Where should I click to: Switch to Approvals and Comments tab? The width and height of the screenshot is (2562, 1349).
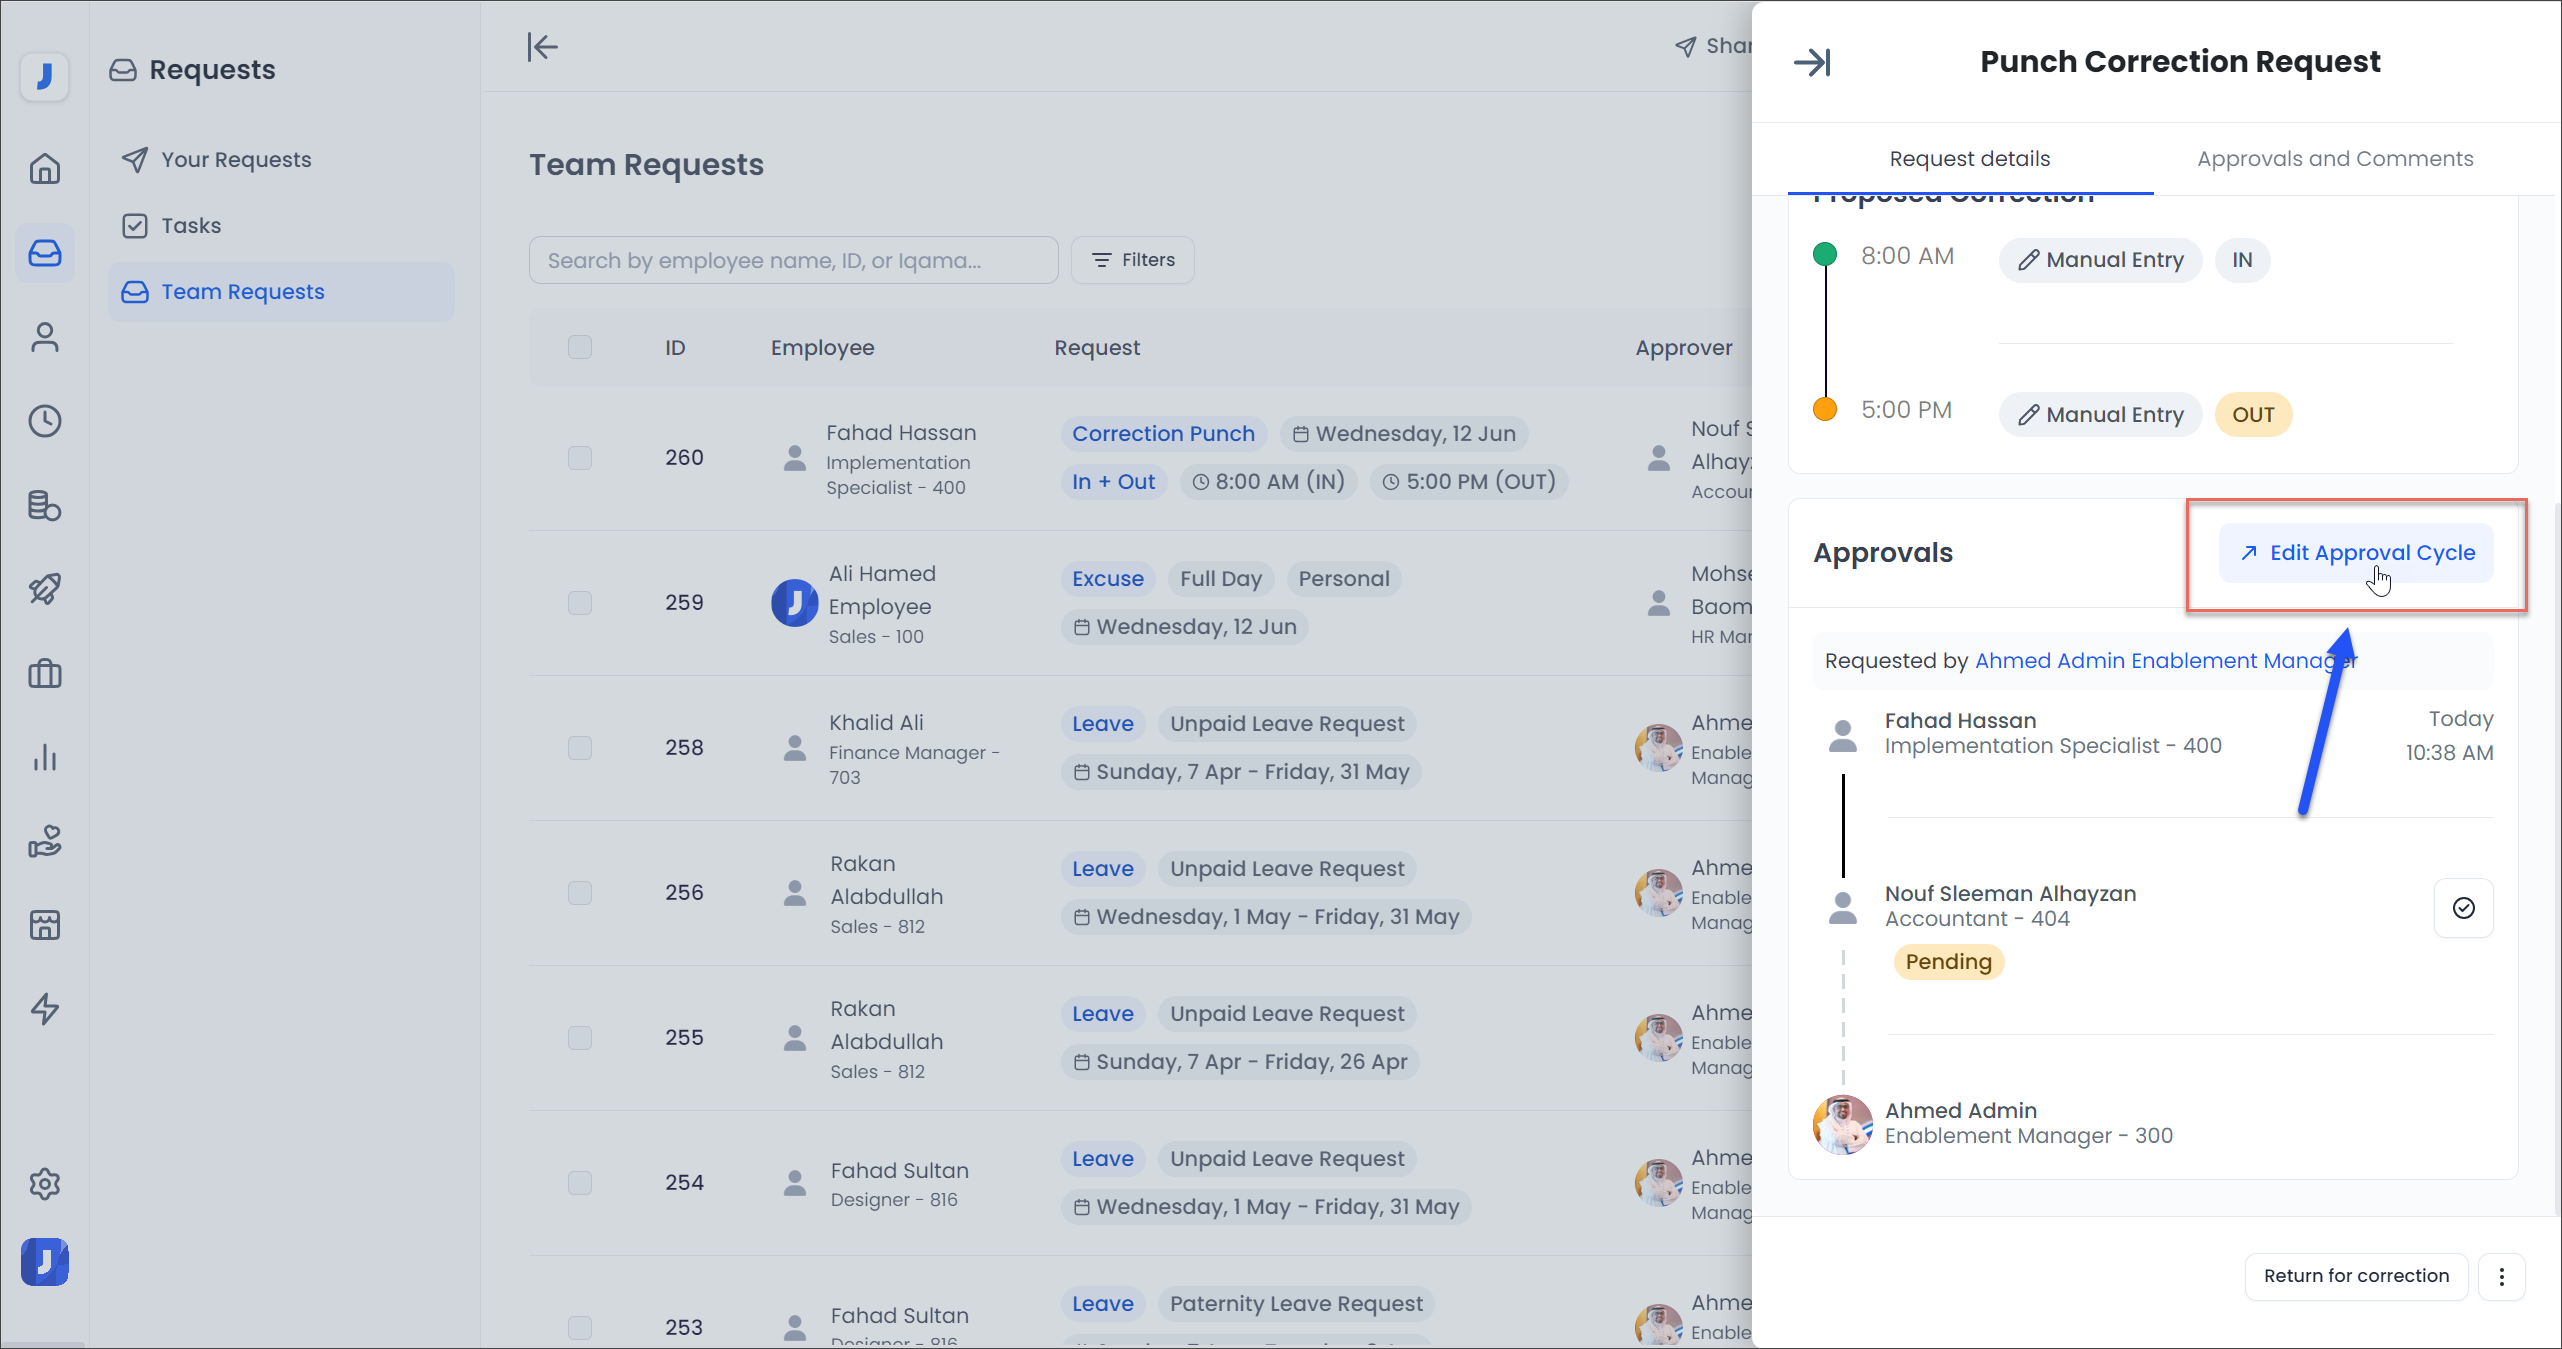click(x=2334, y=159)
